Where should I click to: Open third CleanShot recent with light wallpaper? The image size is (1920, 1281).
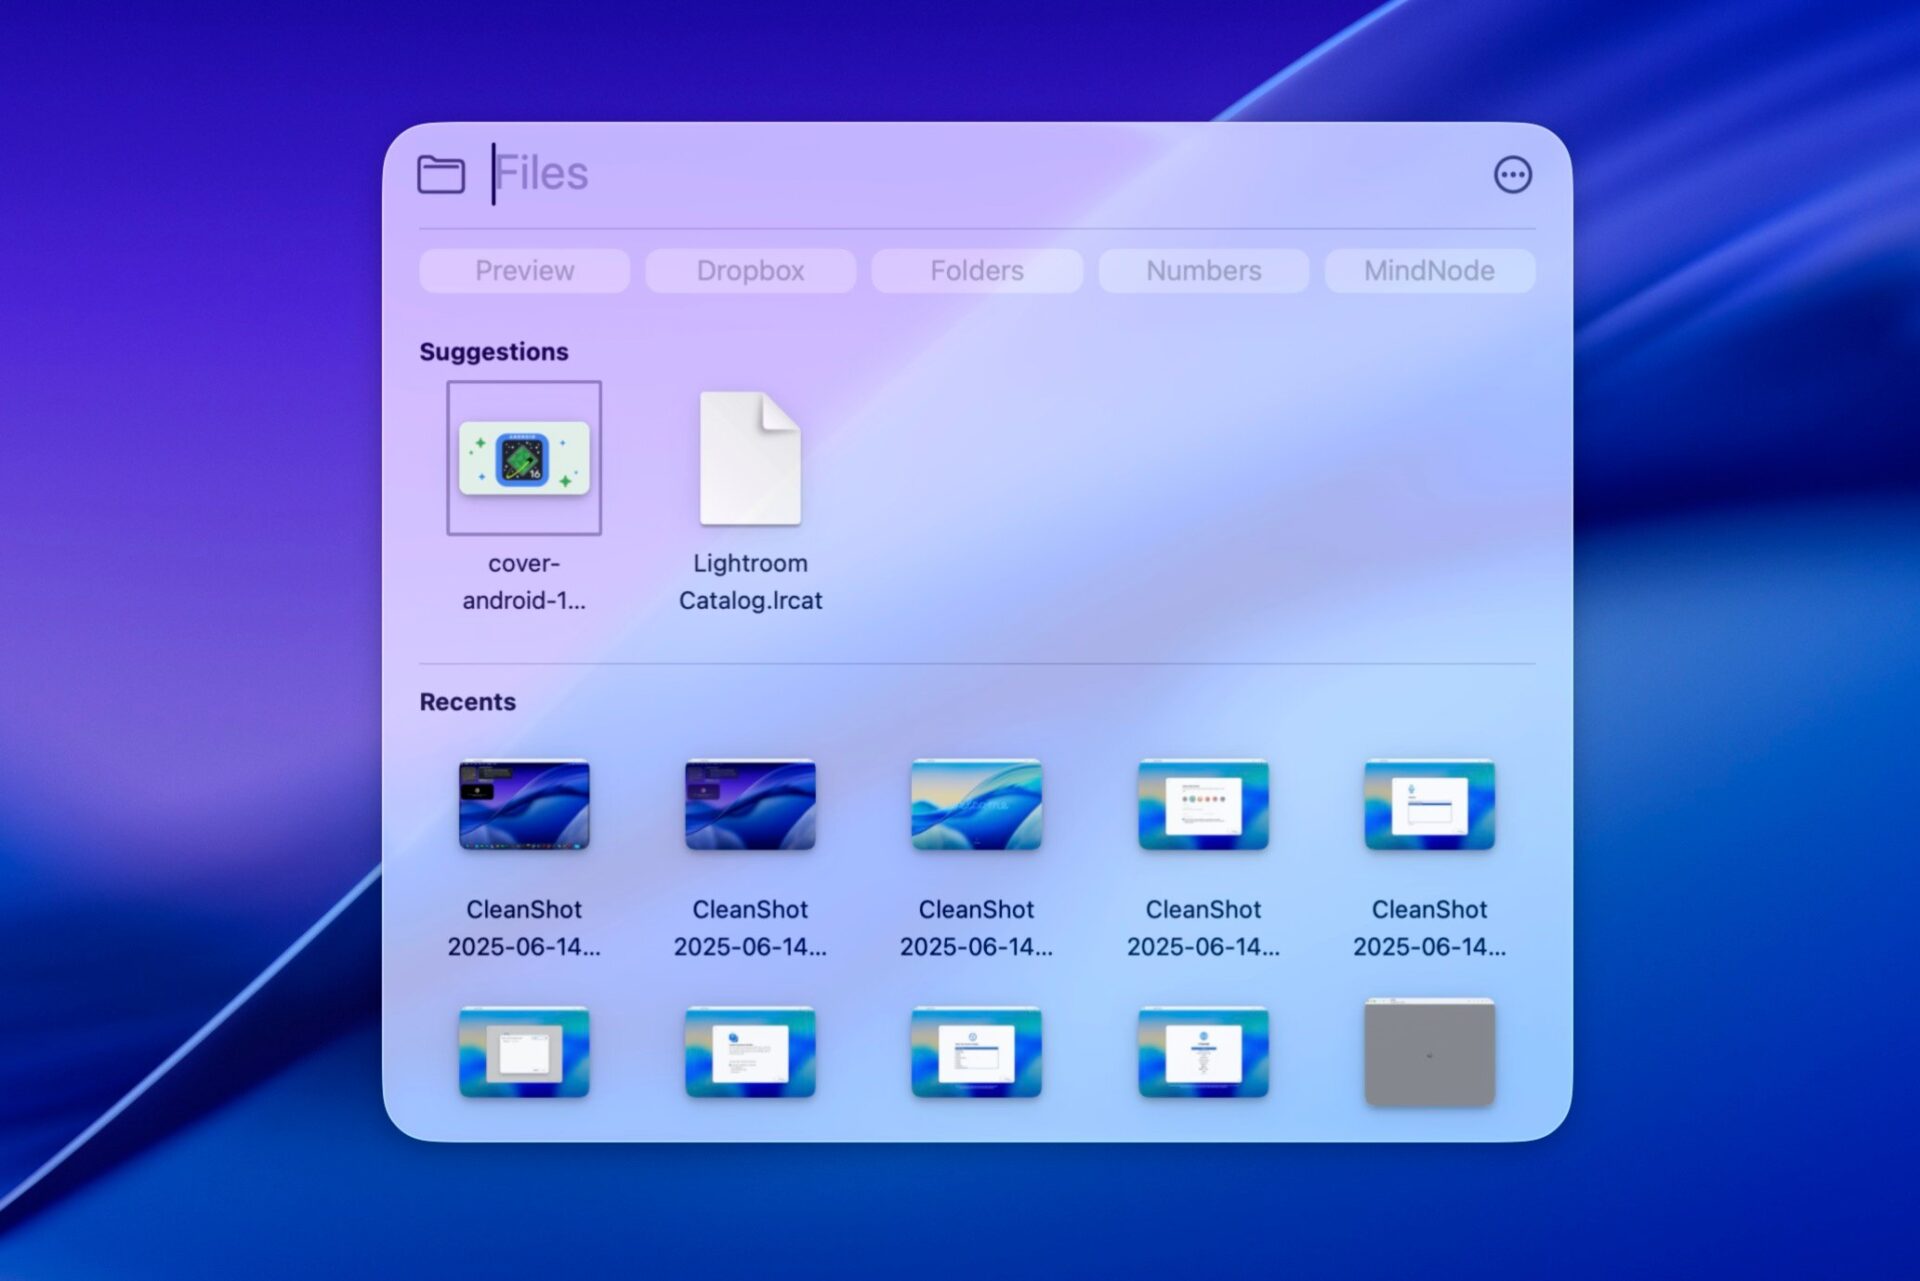point(976,805)
